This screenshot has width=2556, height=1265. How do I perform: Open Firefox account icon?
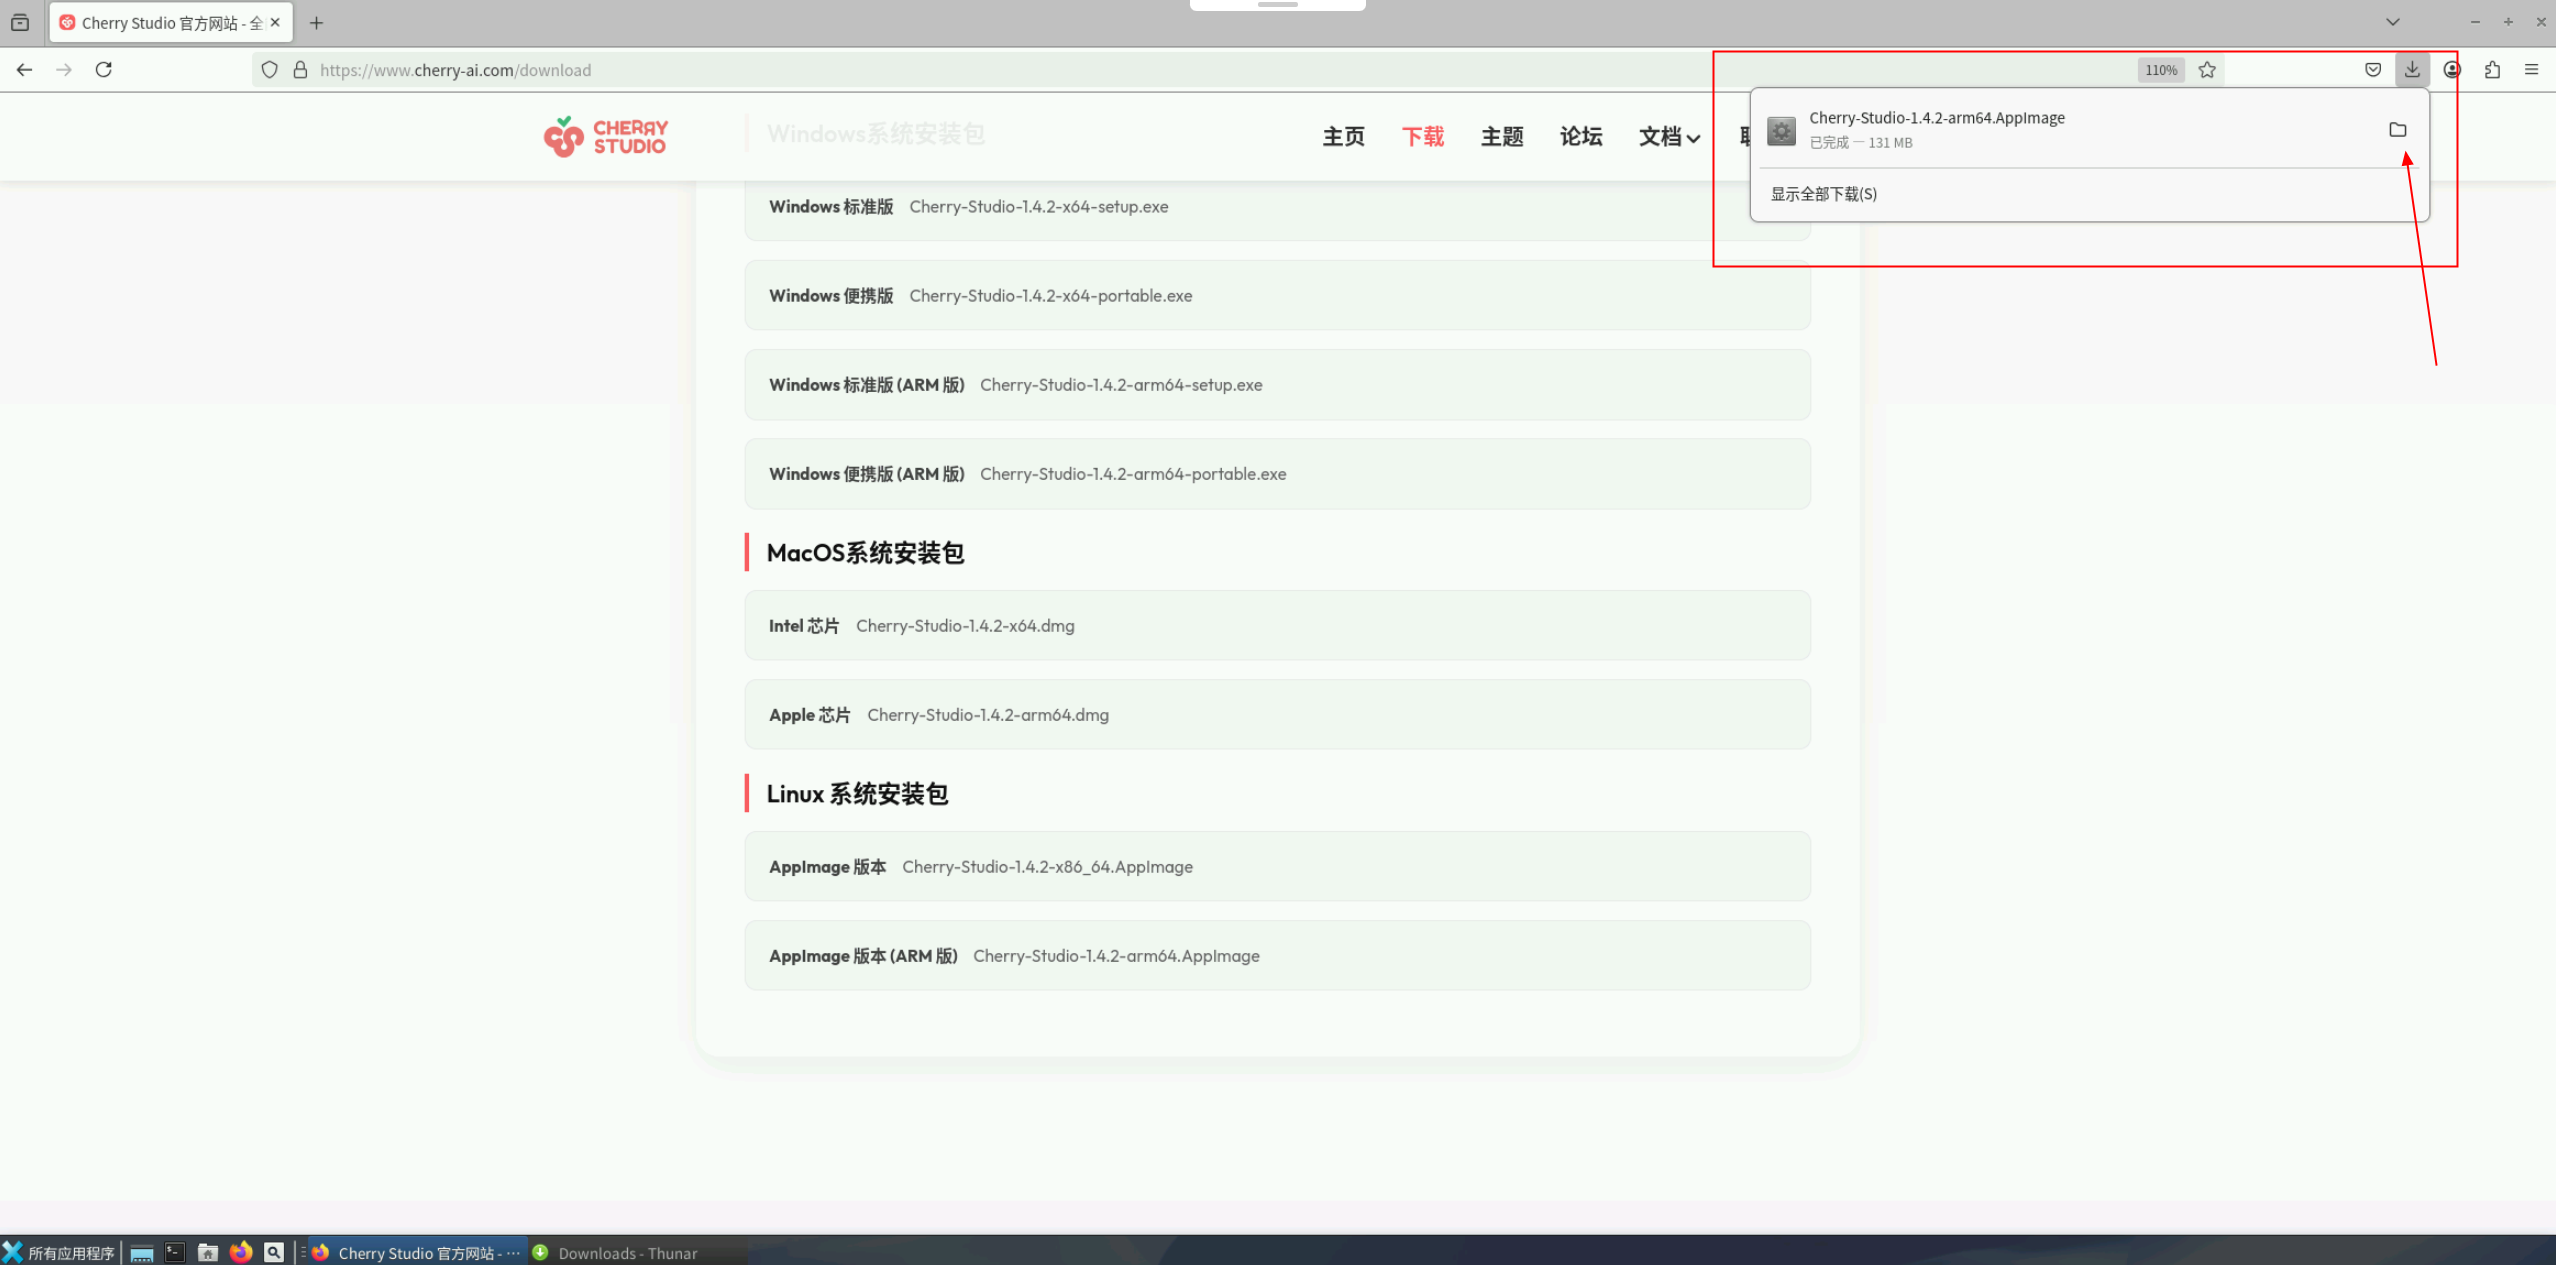2452,70
